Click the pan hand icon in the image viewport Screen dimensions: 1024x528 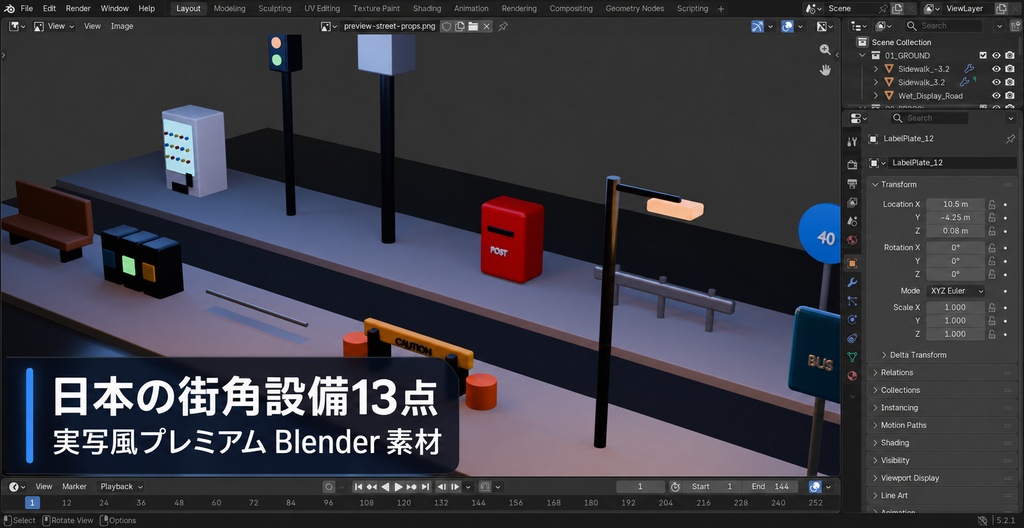(x=825, y=70)
